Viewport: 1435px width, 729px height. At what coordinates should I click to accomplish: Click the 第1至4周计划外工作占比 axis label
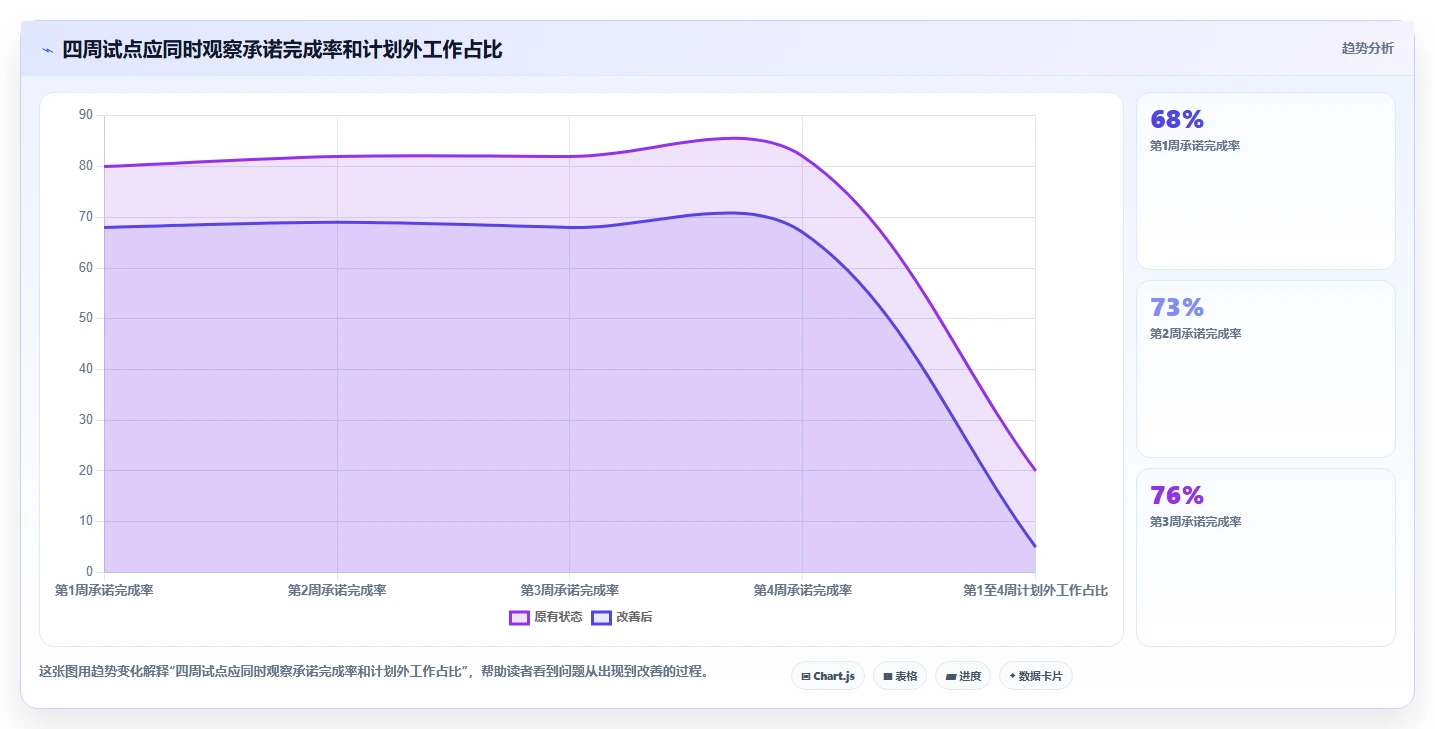[1035, 591]
